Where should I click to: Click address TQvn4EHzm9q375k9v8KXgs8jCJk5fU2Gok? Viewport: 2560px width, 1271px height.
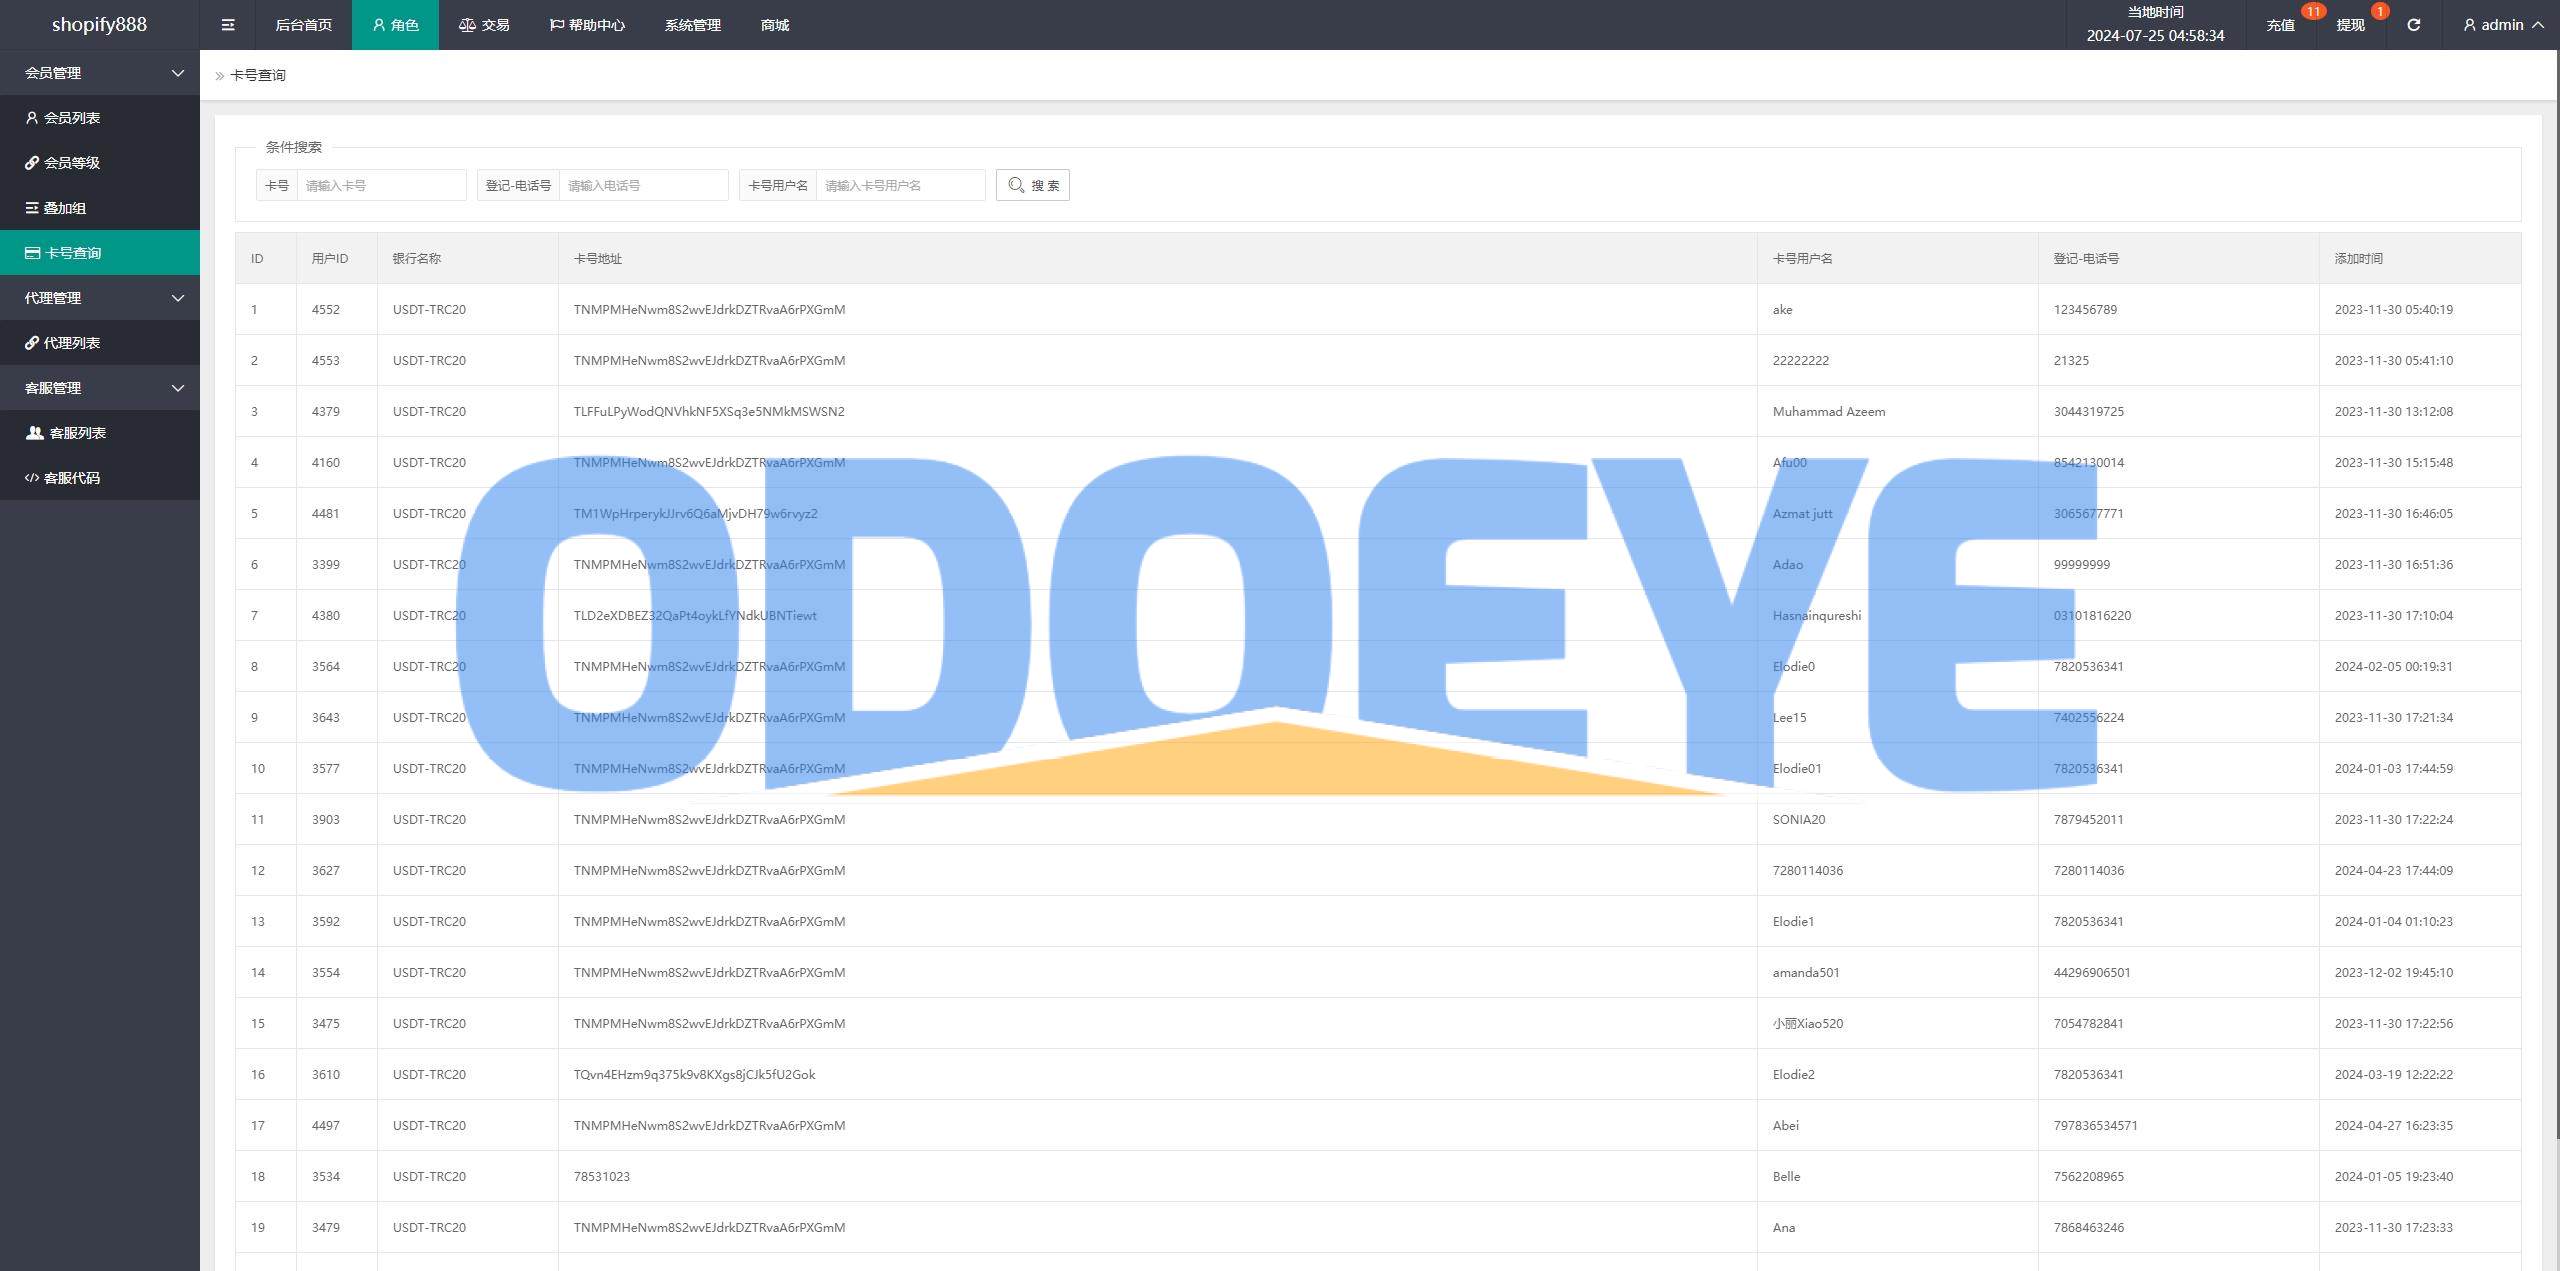coord(695,1074)
